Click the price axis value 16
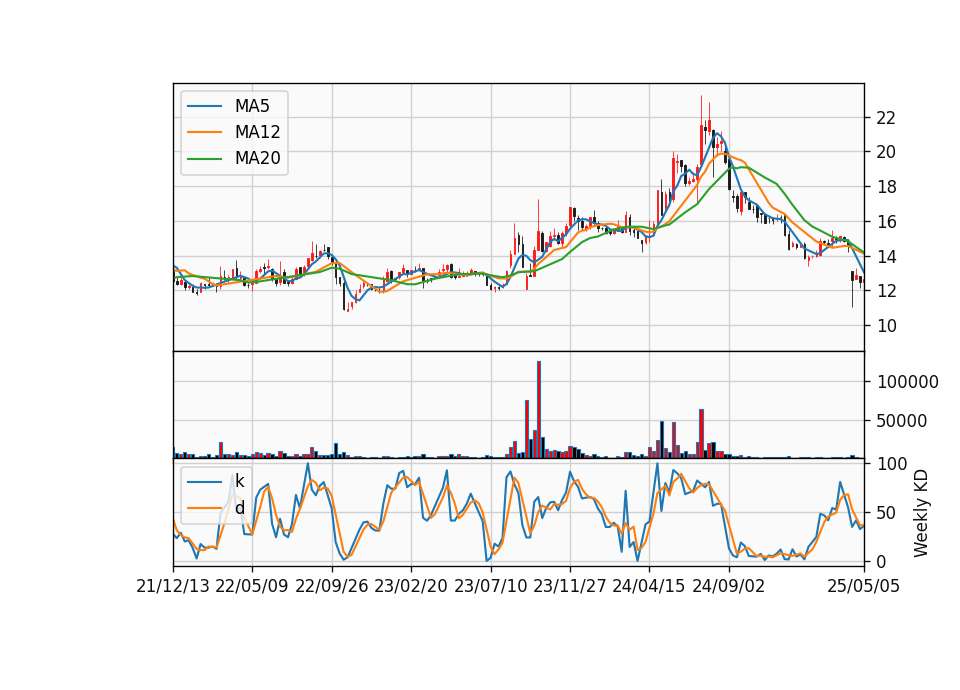Viewport: 960px width, 690px height. coord(887,222)
